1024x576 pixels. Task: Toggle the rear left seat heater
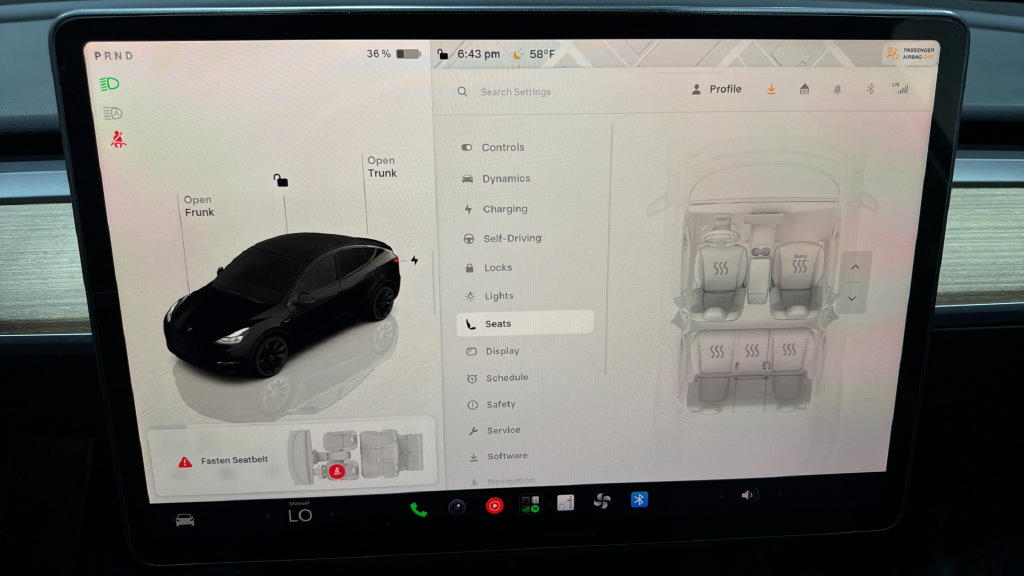tap(717, 352)
